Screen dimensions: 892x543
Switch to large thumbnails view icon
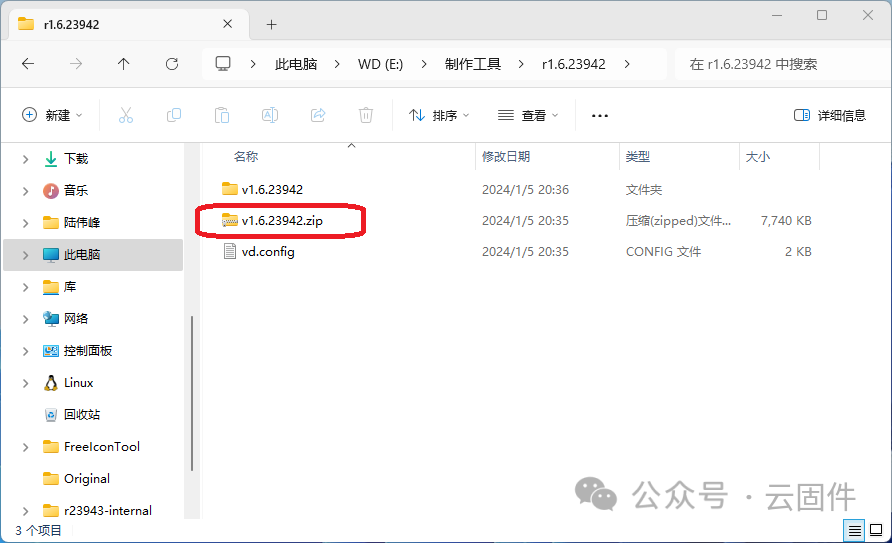[876, 531]
